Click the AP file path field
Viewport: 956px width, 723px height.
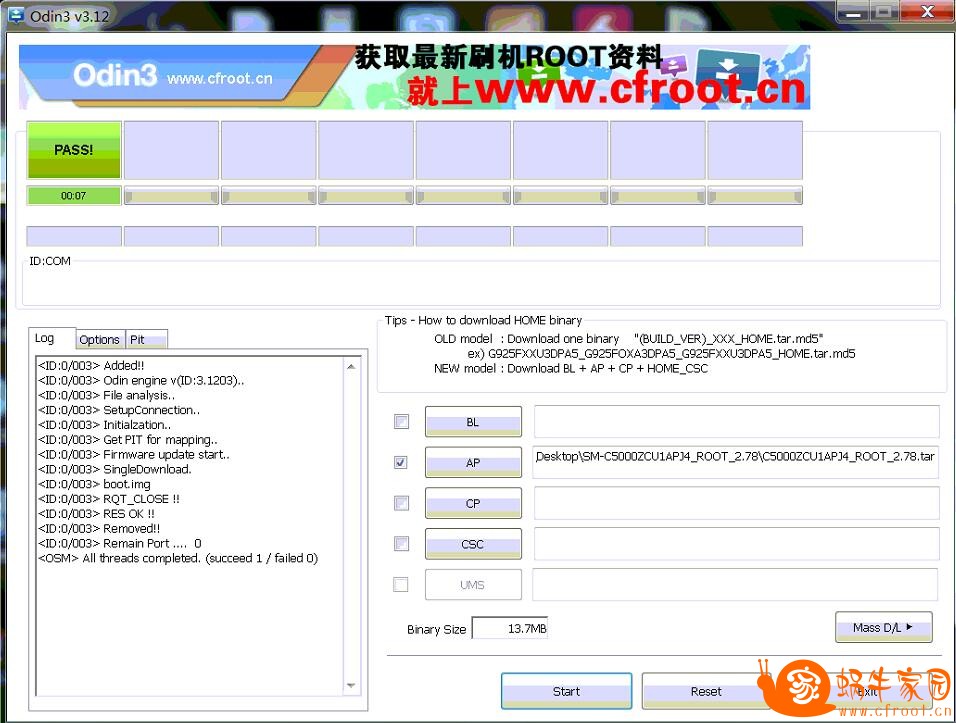coord(735,463)
